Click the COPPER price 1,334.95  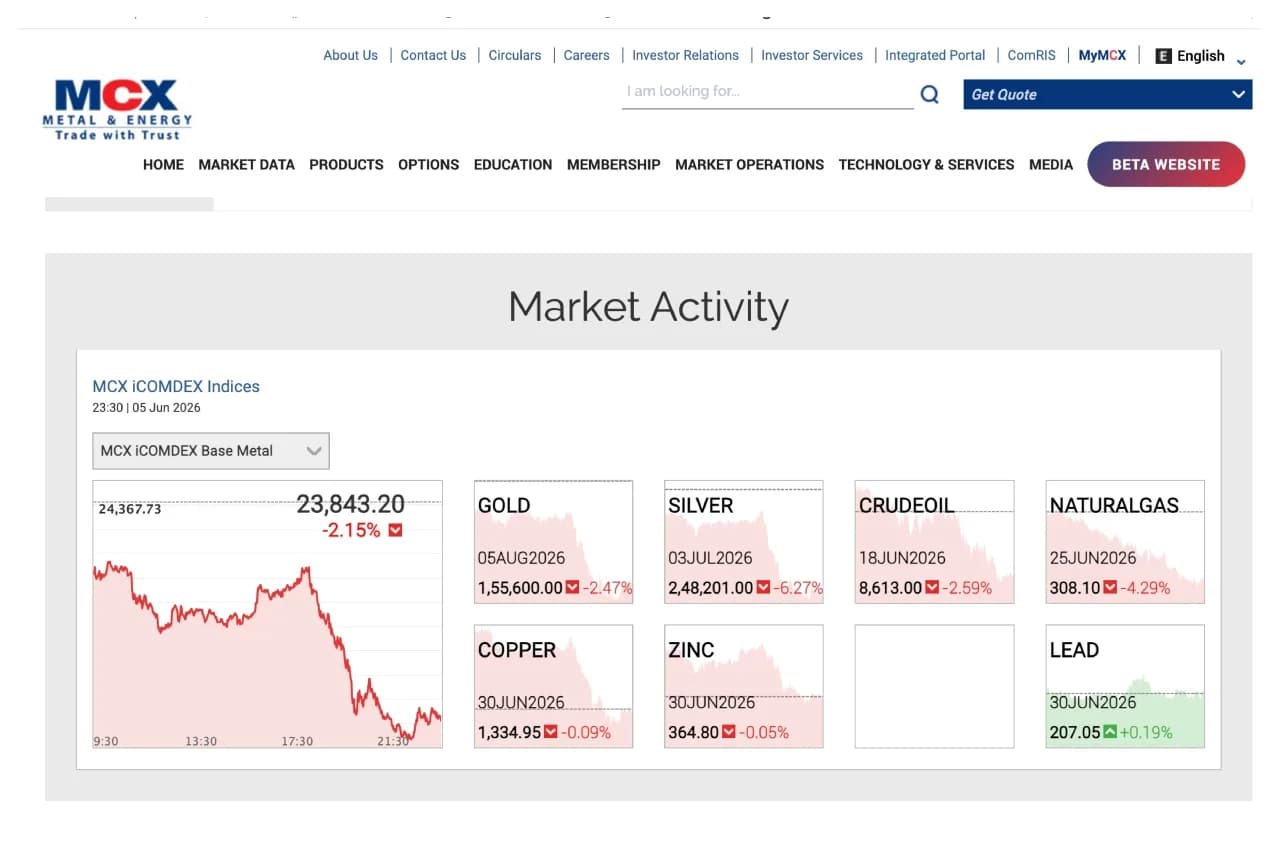509,733
